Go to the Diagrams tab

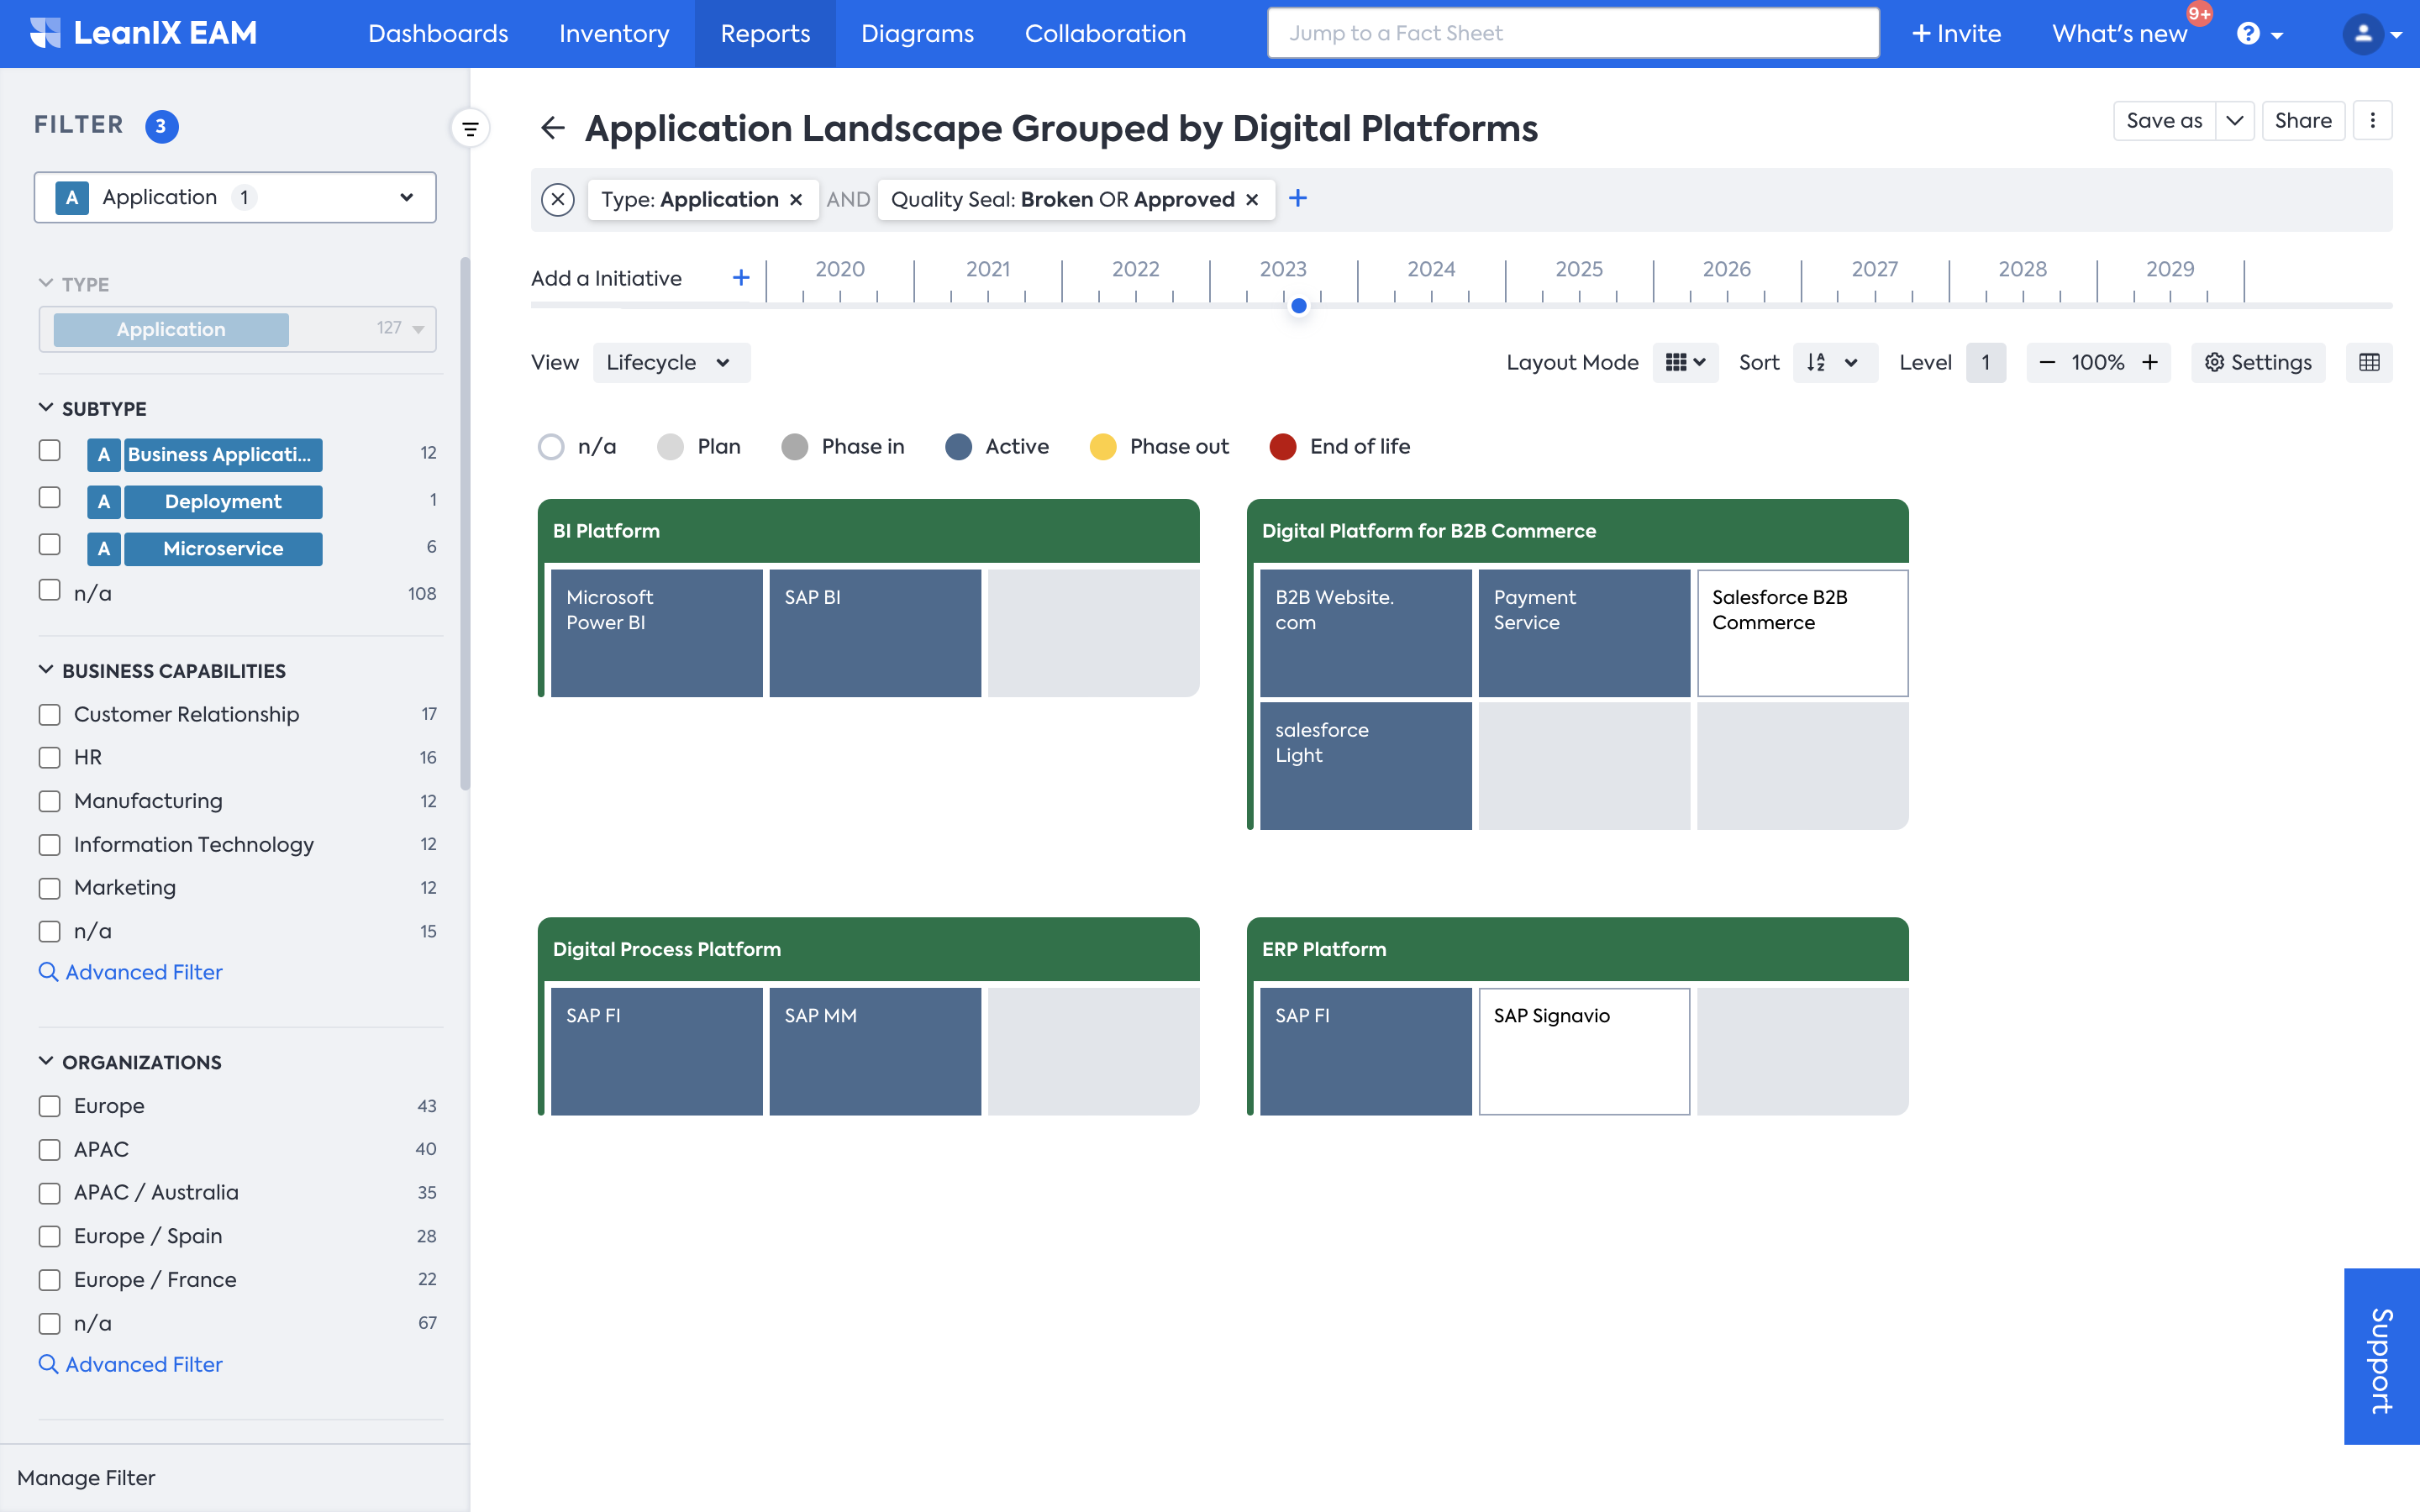click(x=917, y=33)
